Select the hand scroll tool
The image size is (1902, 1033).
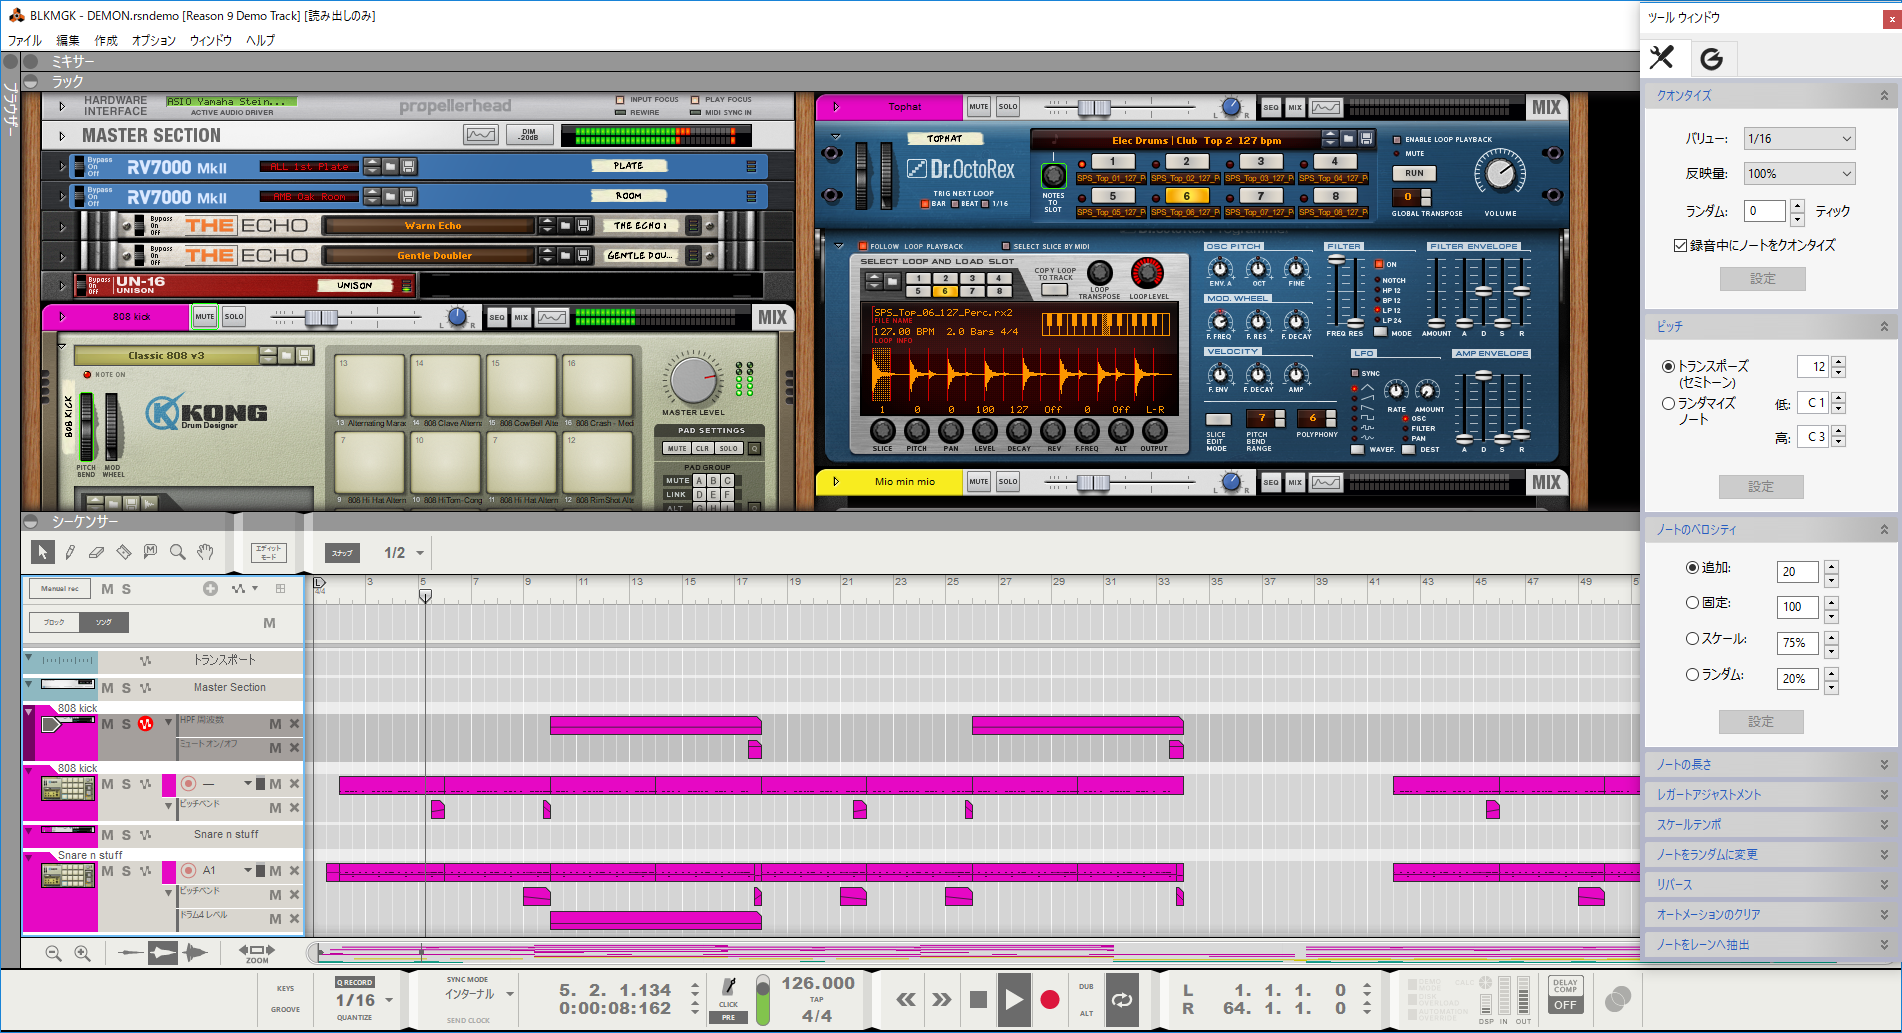(205, 552)
